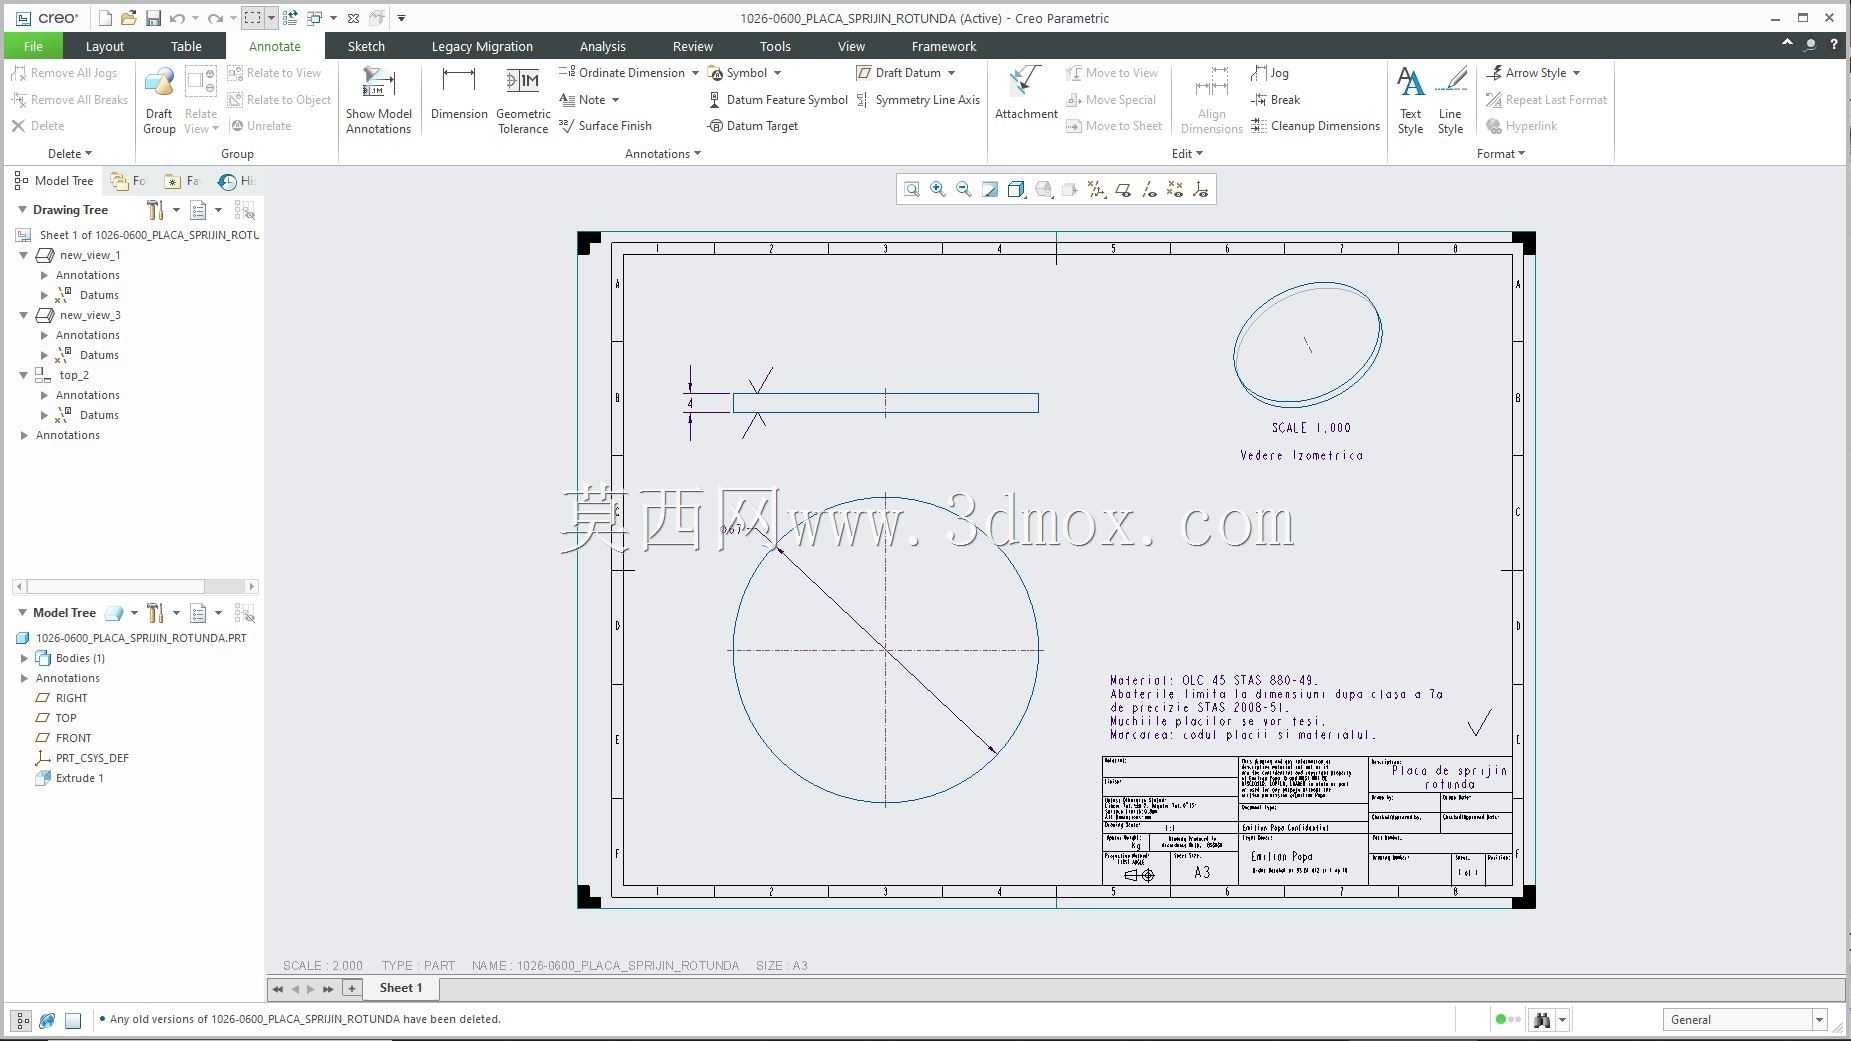
Task: Open the General selection filter dropdown
Action: click(x=1818, y=1020)
